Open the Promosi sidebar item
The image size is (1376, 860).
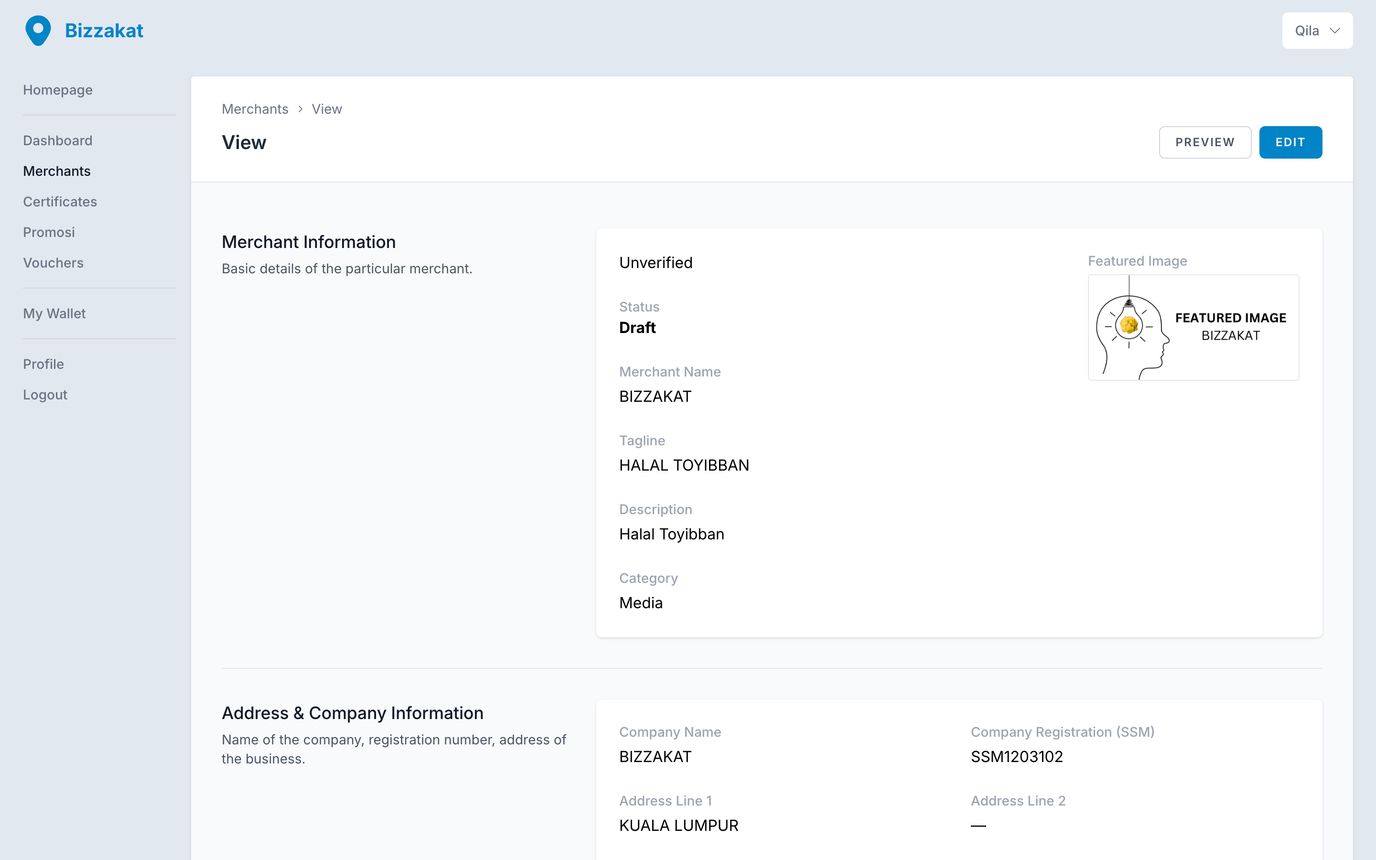[x=49, y=232]
